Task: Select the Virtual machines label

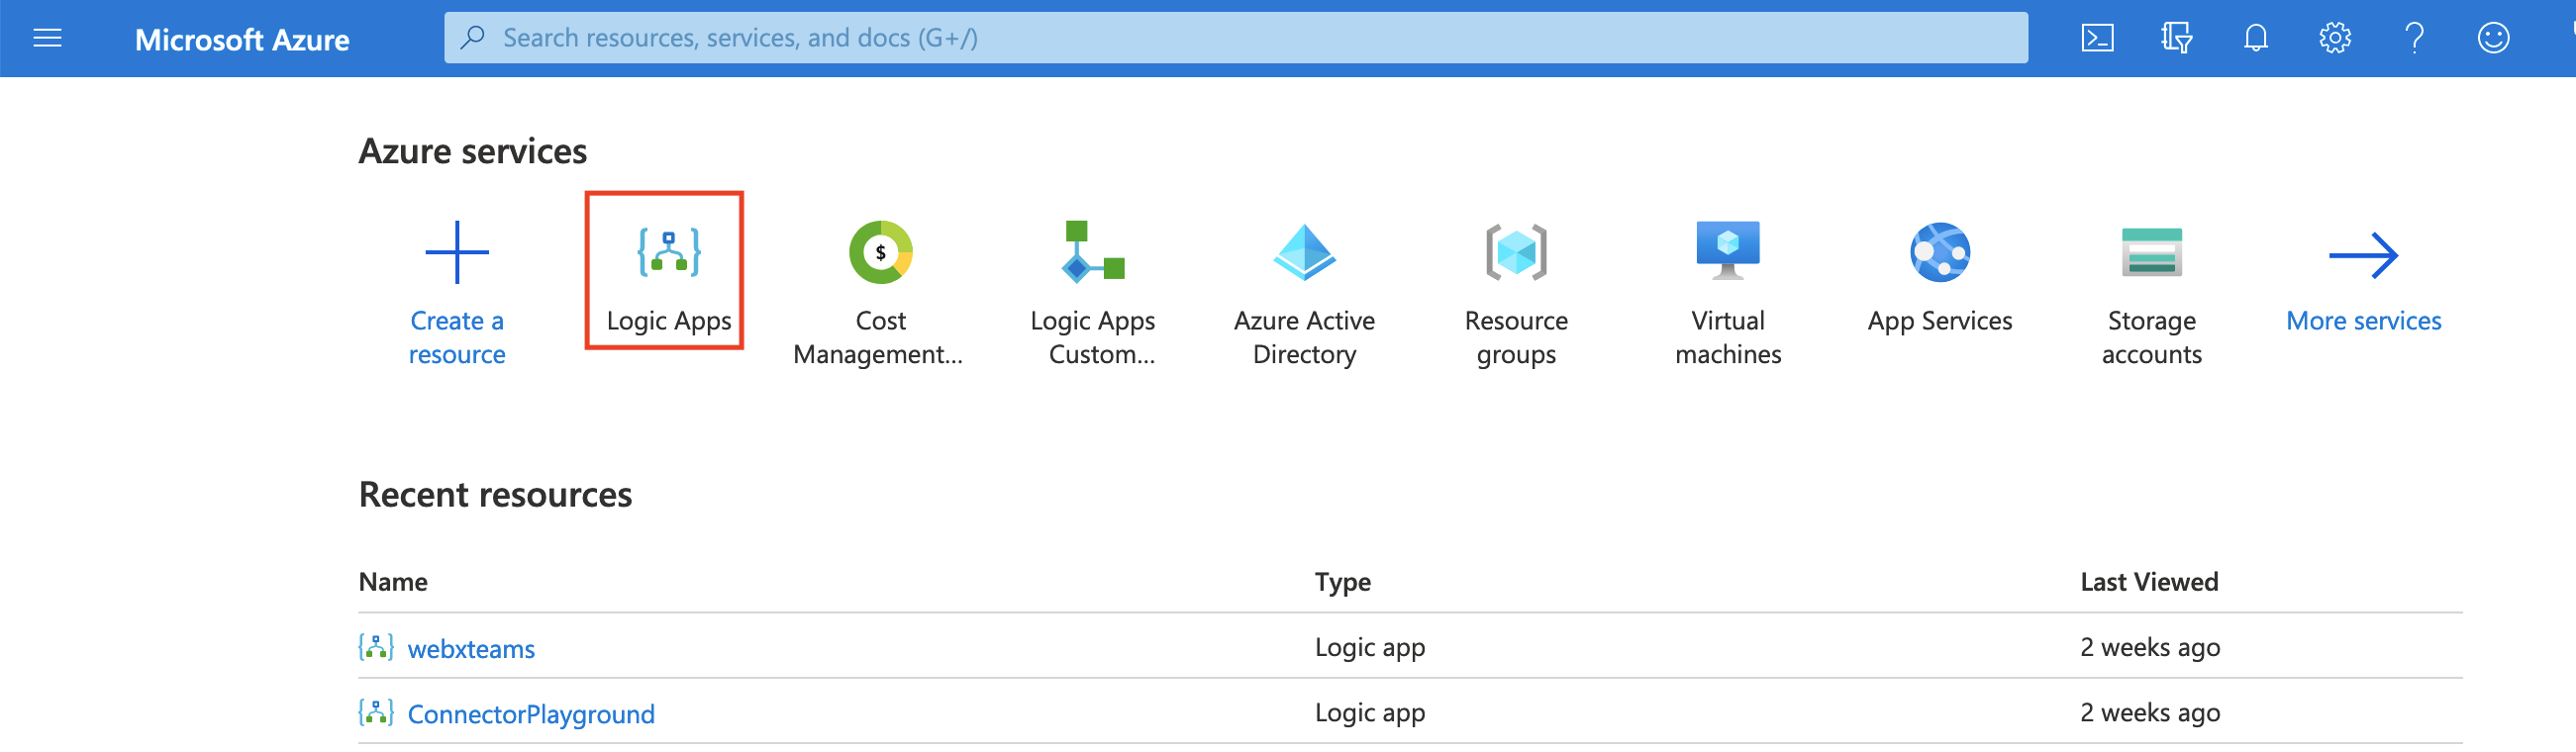Action: coord(1728,337)
